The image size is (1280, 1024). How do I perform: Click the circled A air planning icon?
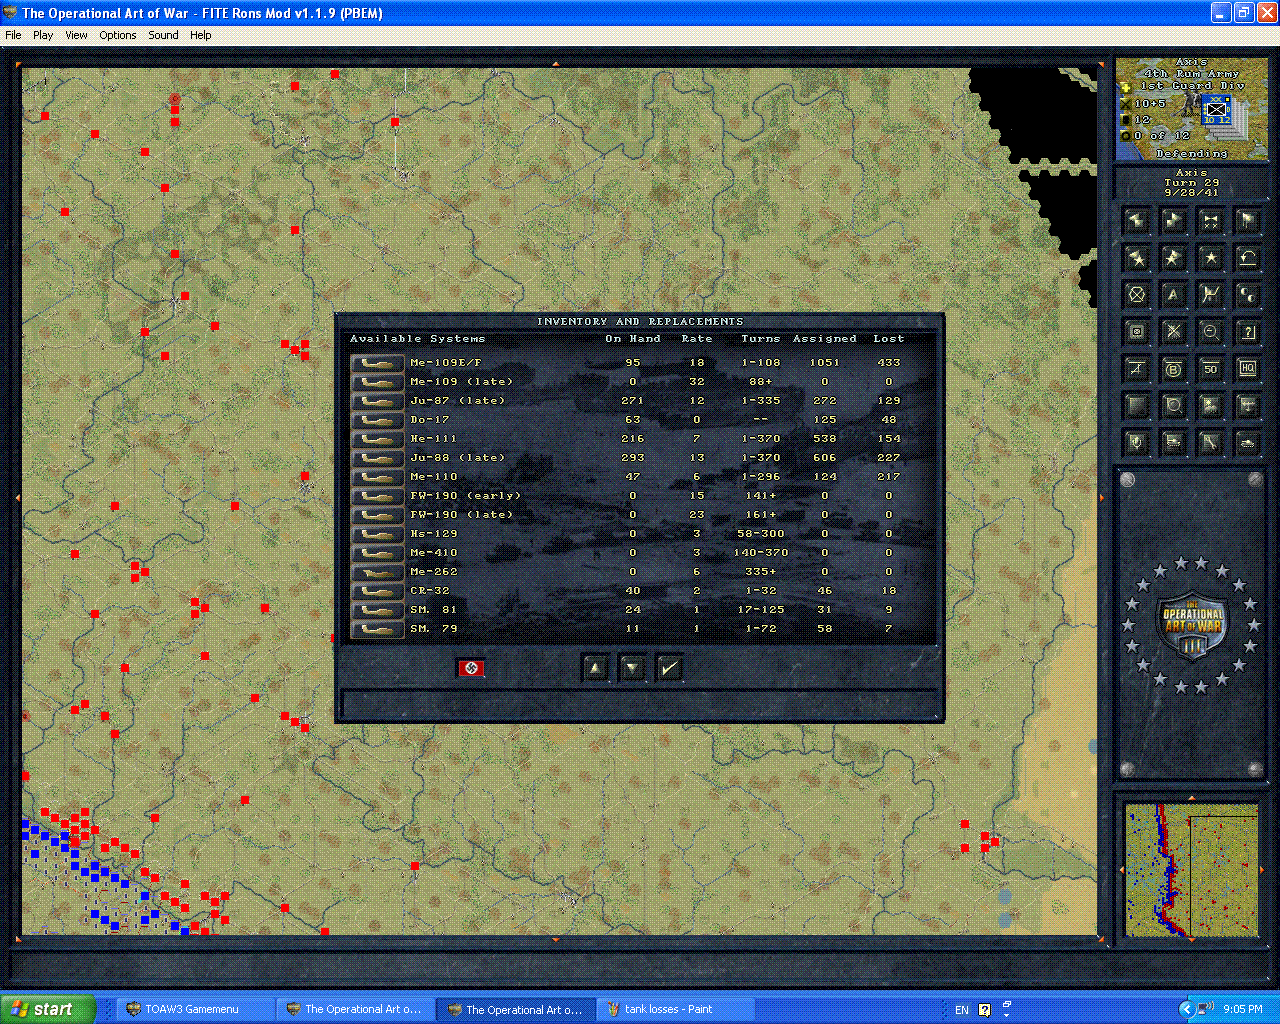point(1173,294)
